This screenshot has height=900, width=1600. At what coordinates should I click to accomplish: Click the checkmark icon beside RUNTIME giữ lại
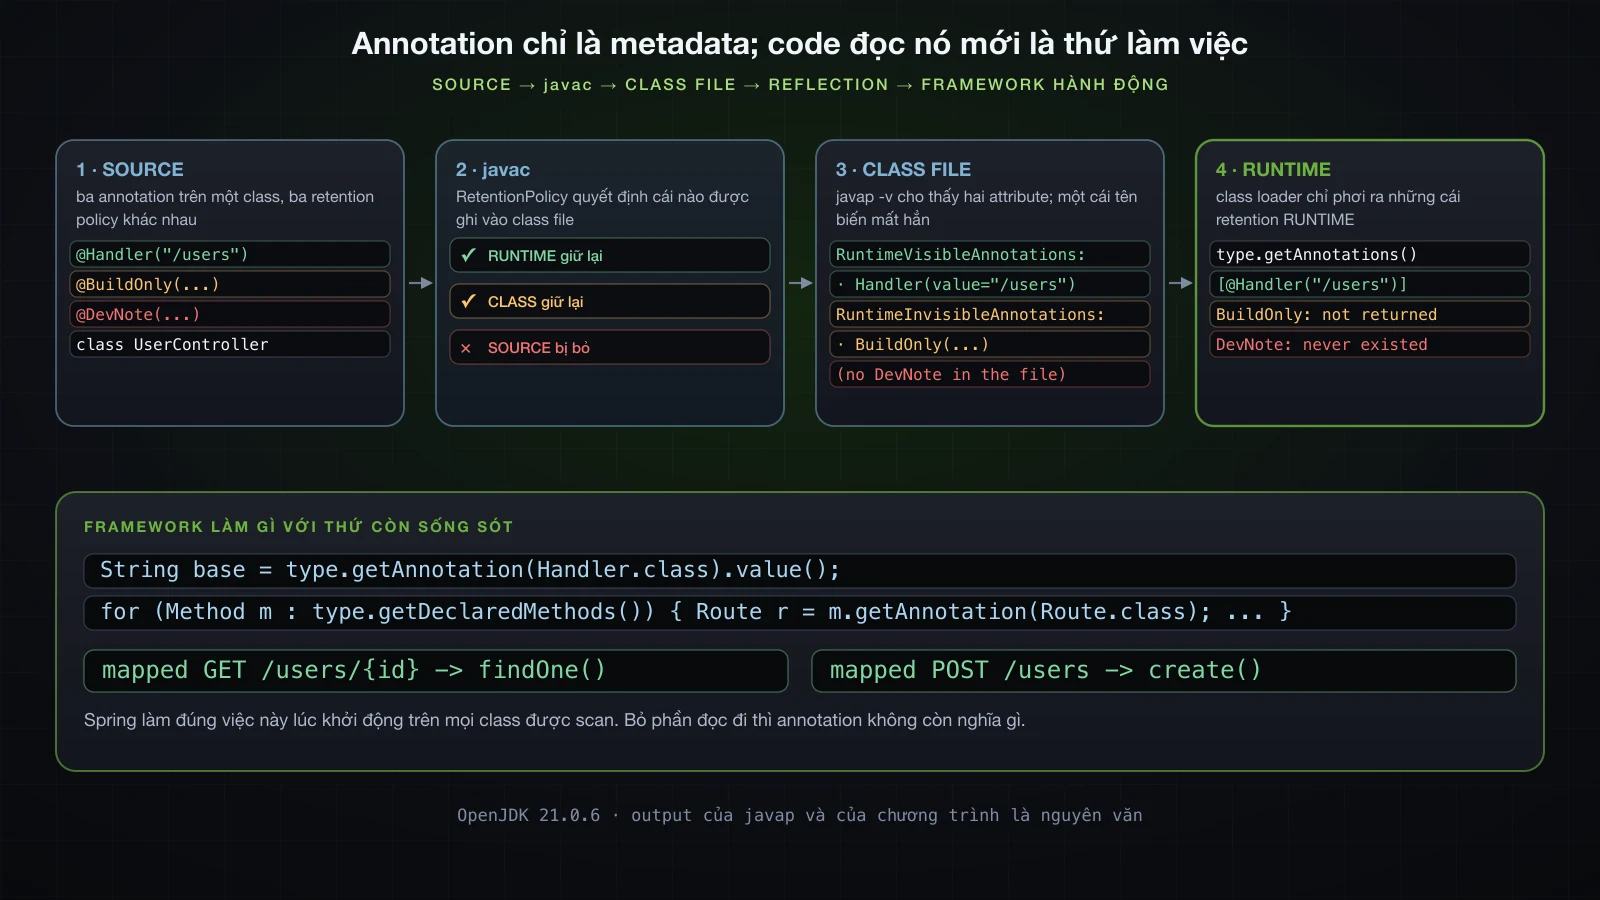[x=467, y=255]
